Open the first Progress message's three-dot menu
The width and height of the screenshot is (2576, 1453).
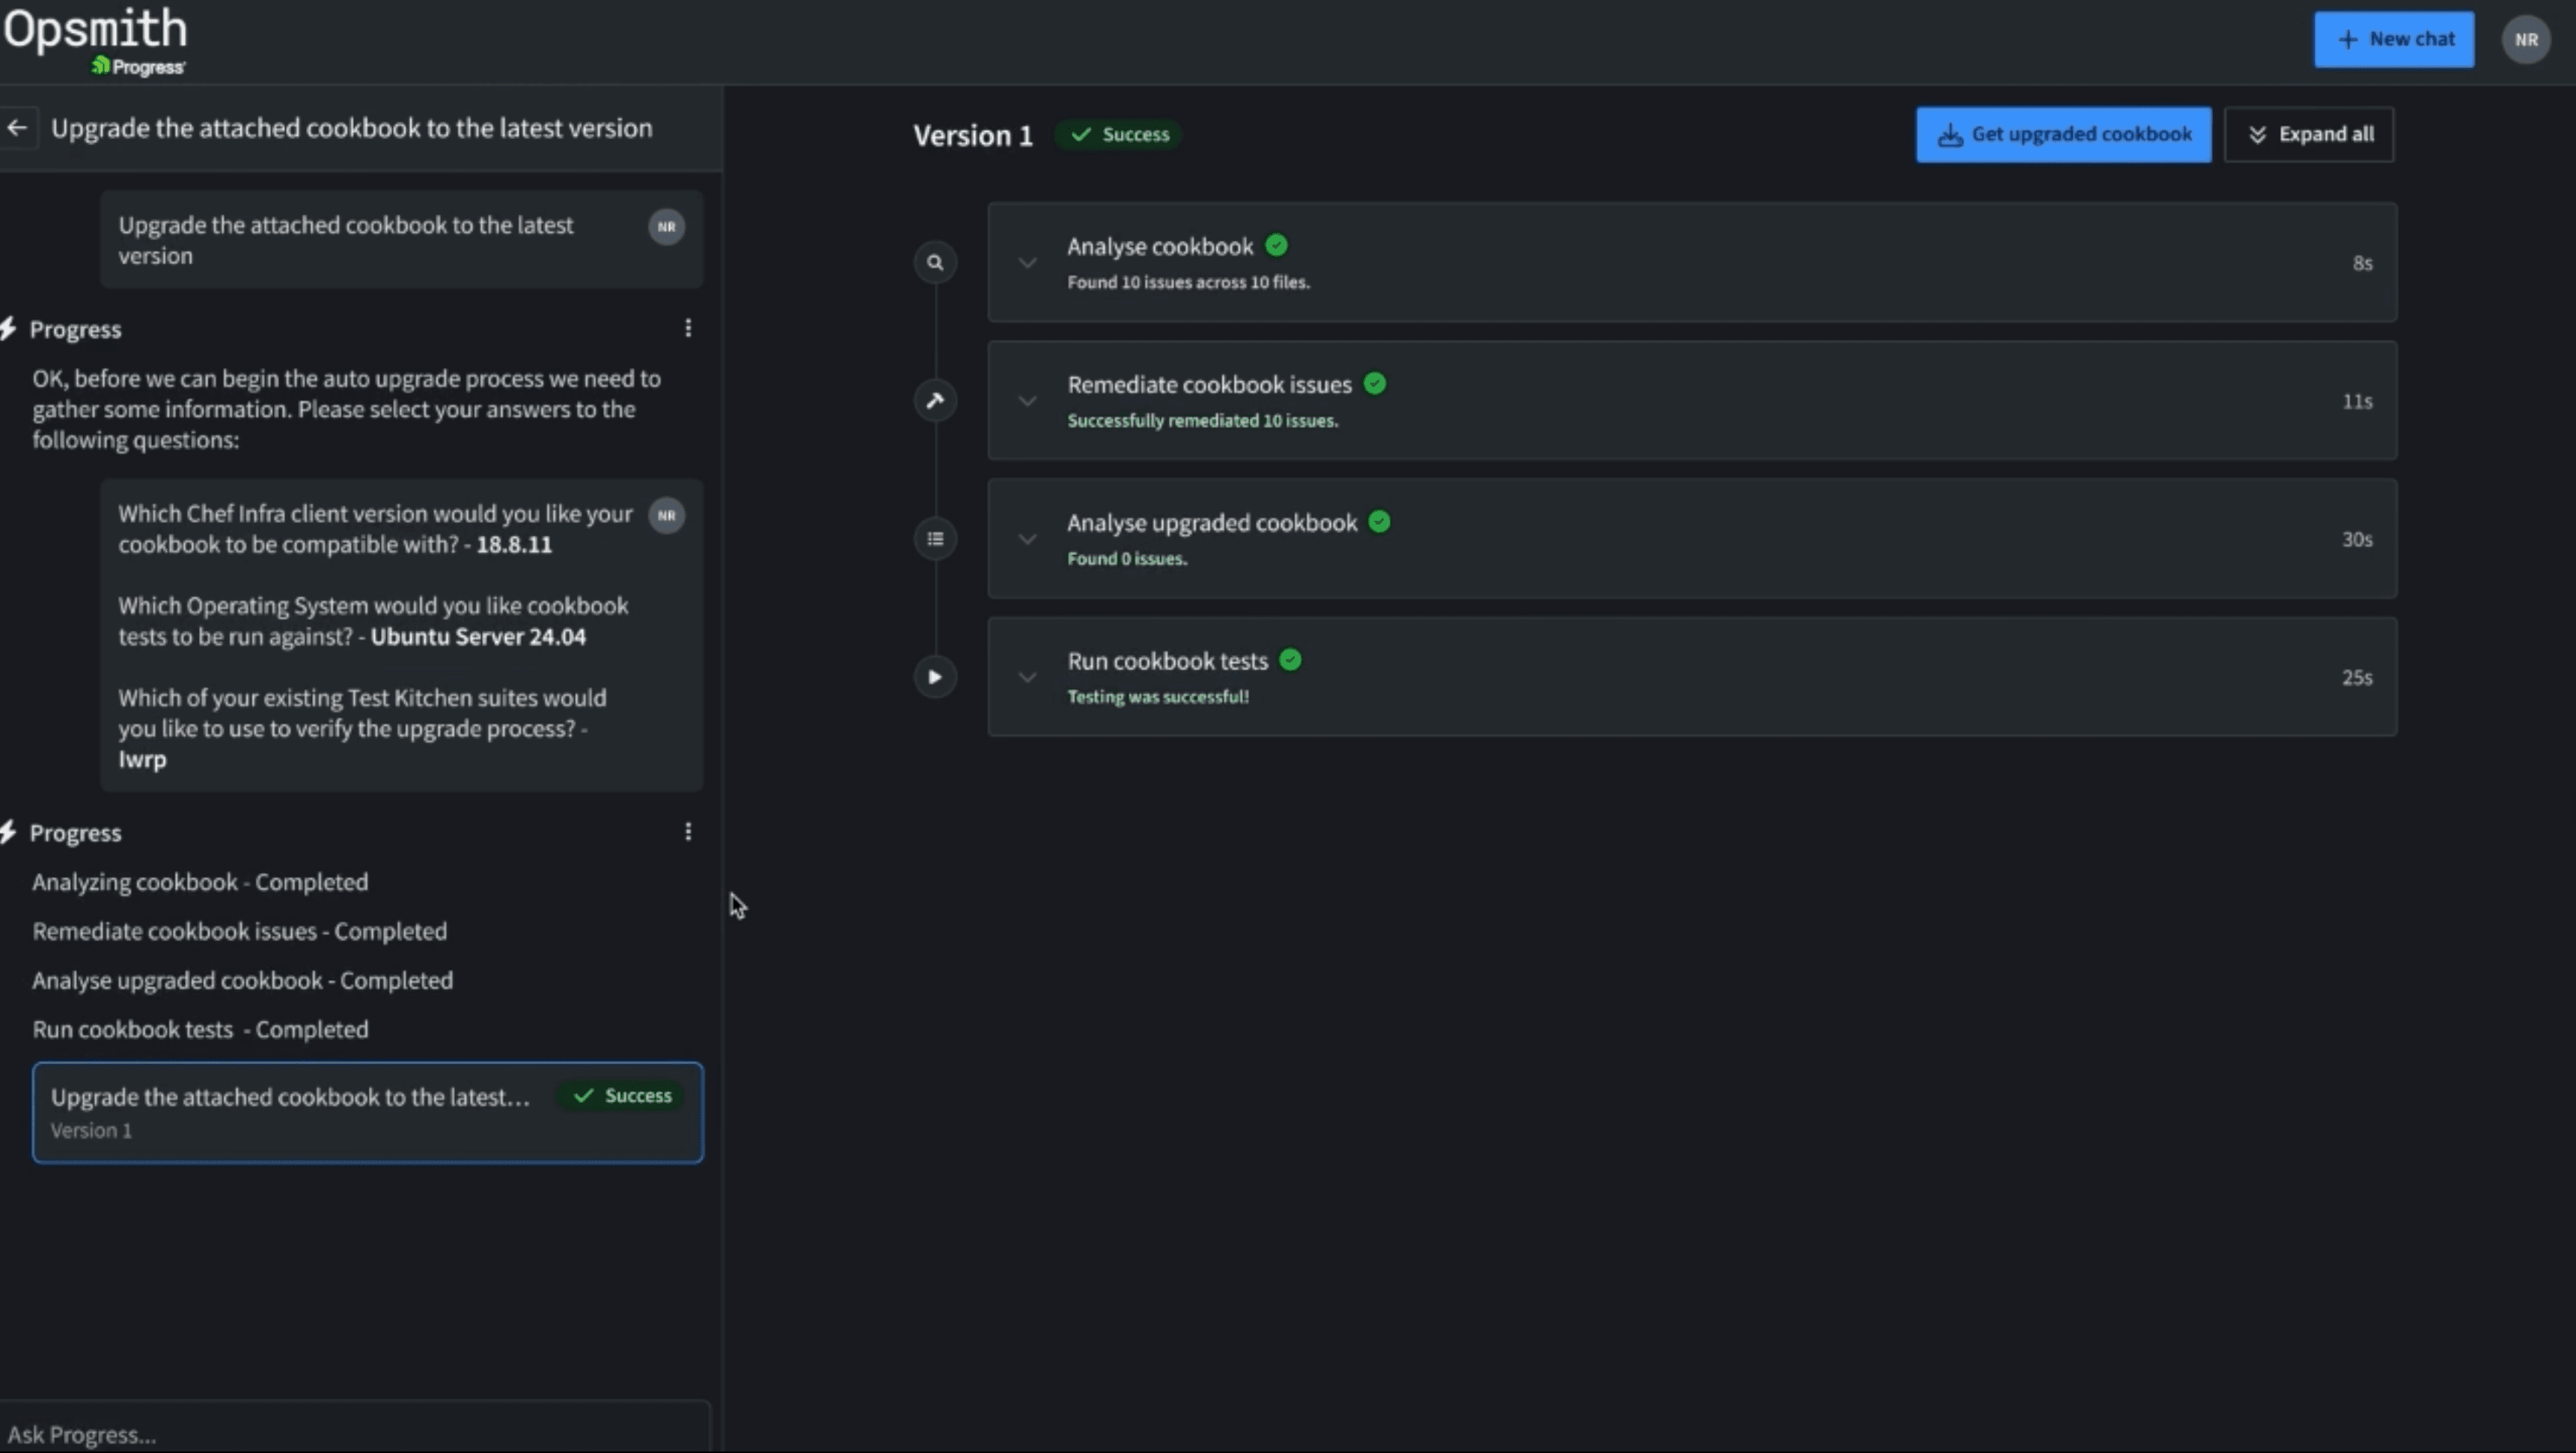pyautogui.click(x=688, y=328)
